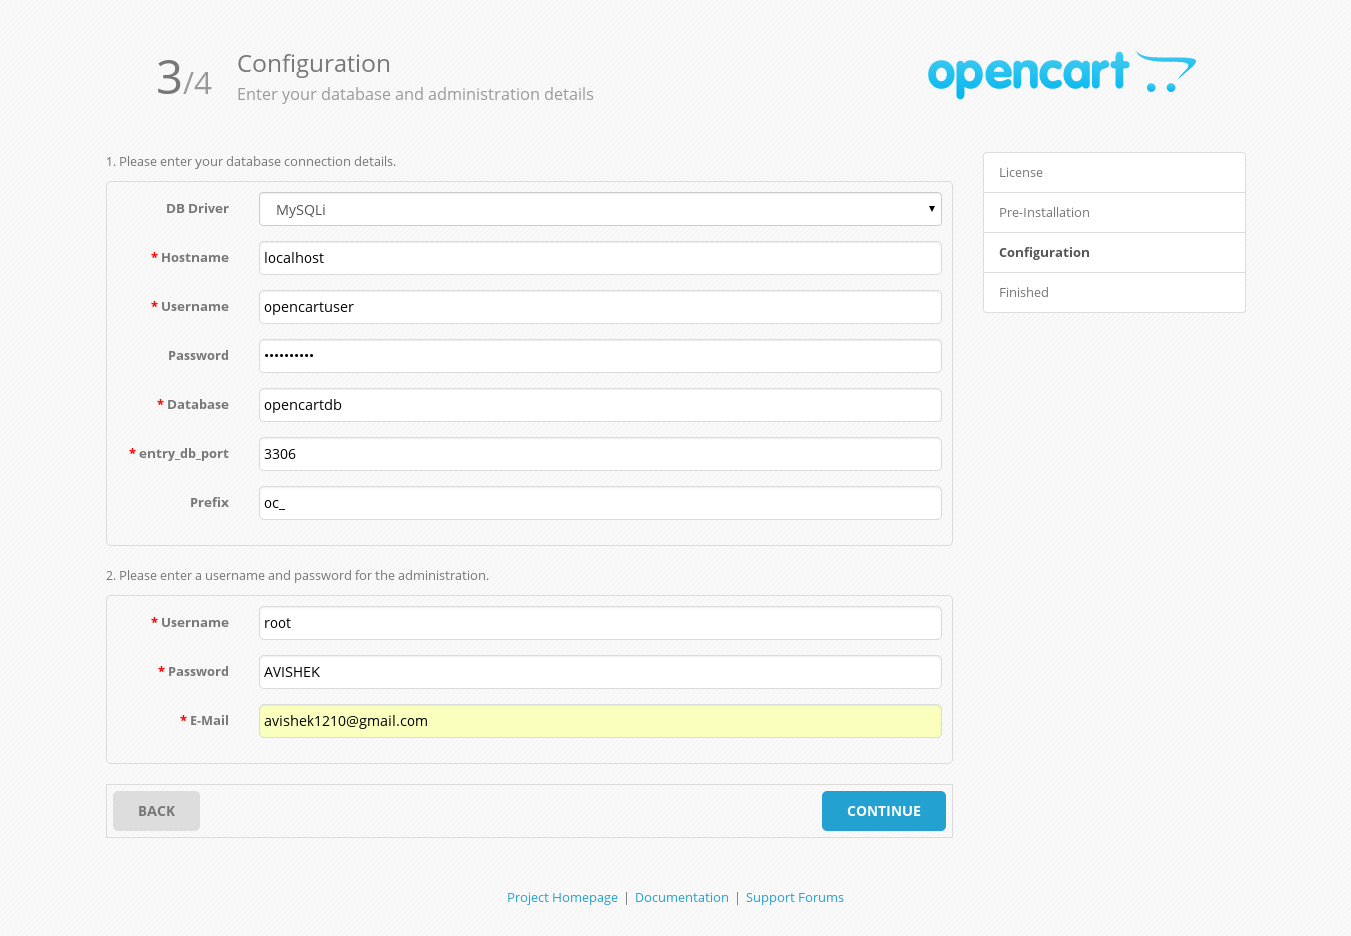This screenshot has width=1351, height=936.
Task: Click the BACK button
Action: click(x=156, y=811)
